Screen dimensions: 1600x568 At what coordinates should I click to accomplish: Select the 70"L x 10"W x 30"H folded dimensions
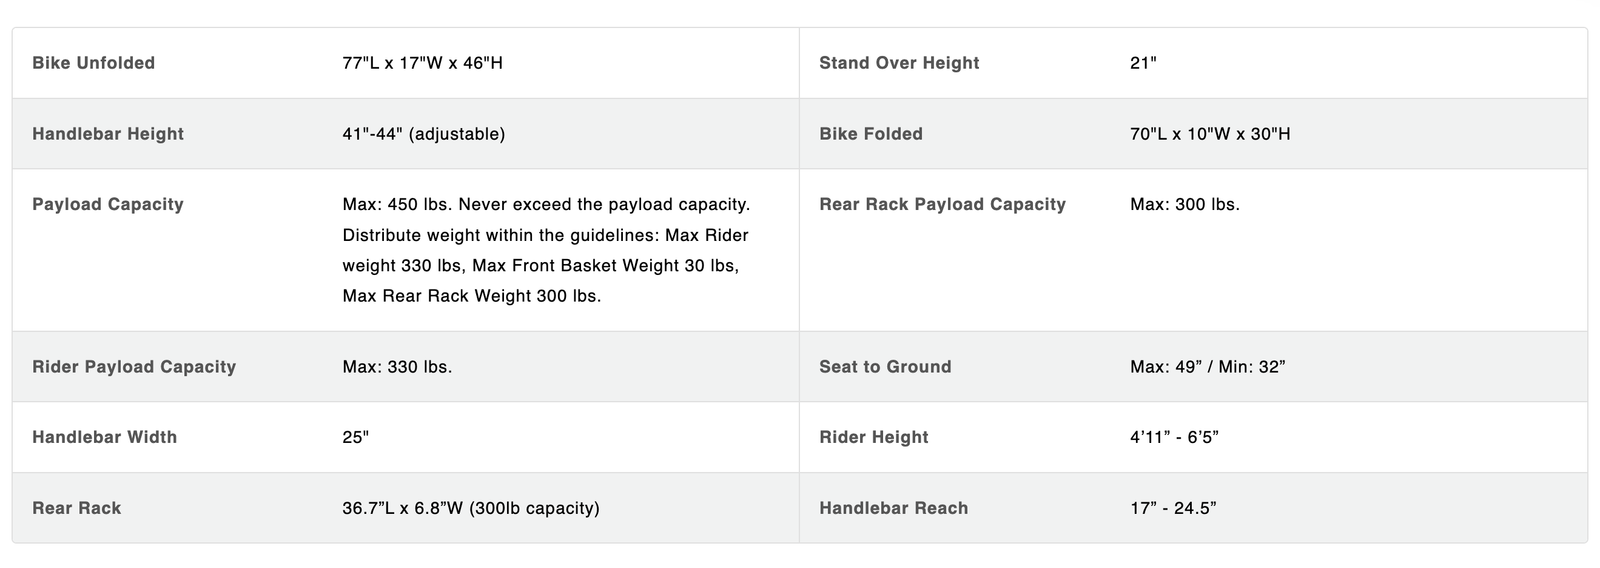pyautogui.click(x=1210, y=134)
